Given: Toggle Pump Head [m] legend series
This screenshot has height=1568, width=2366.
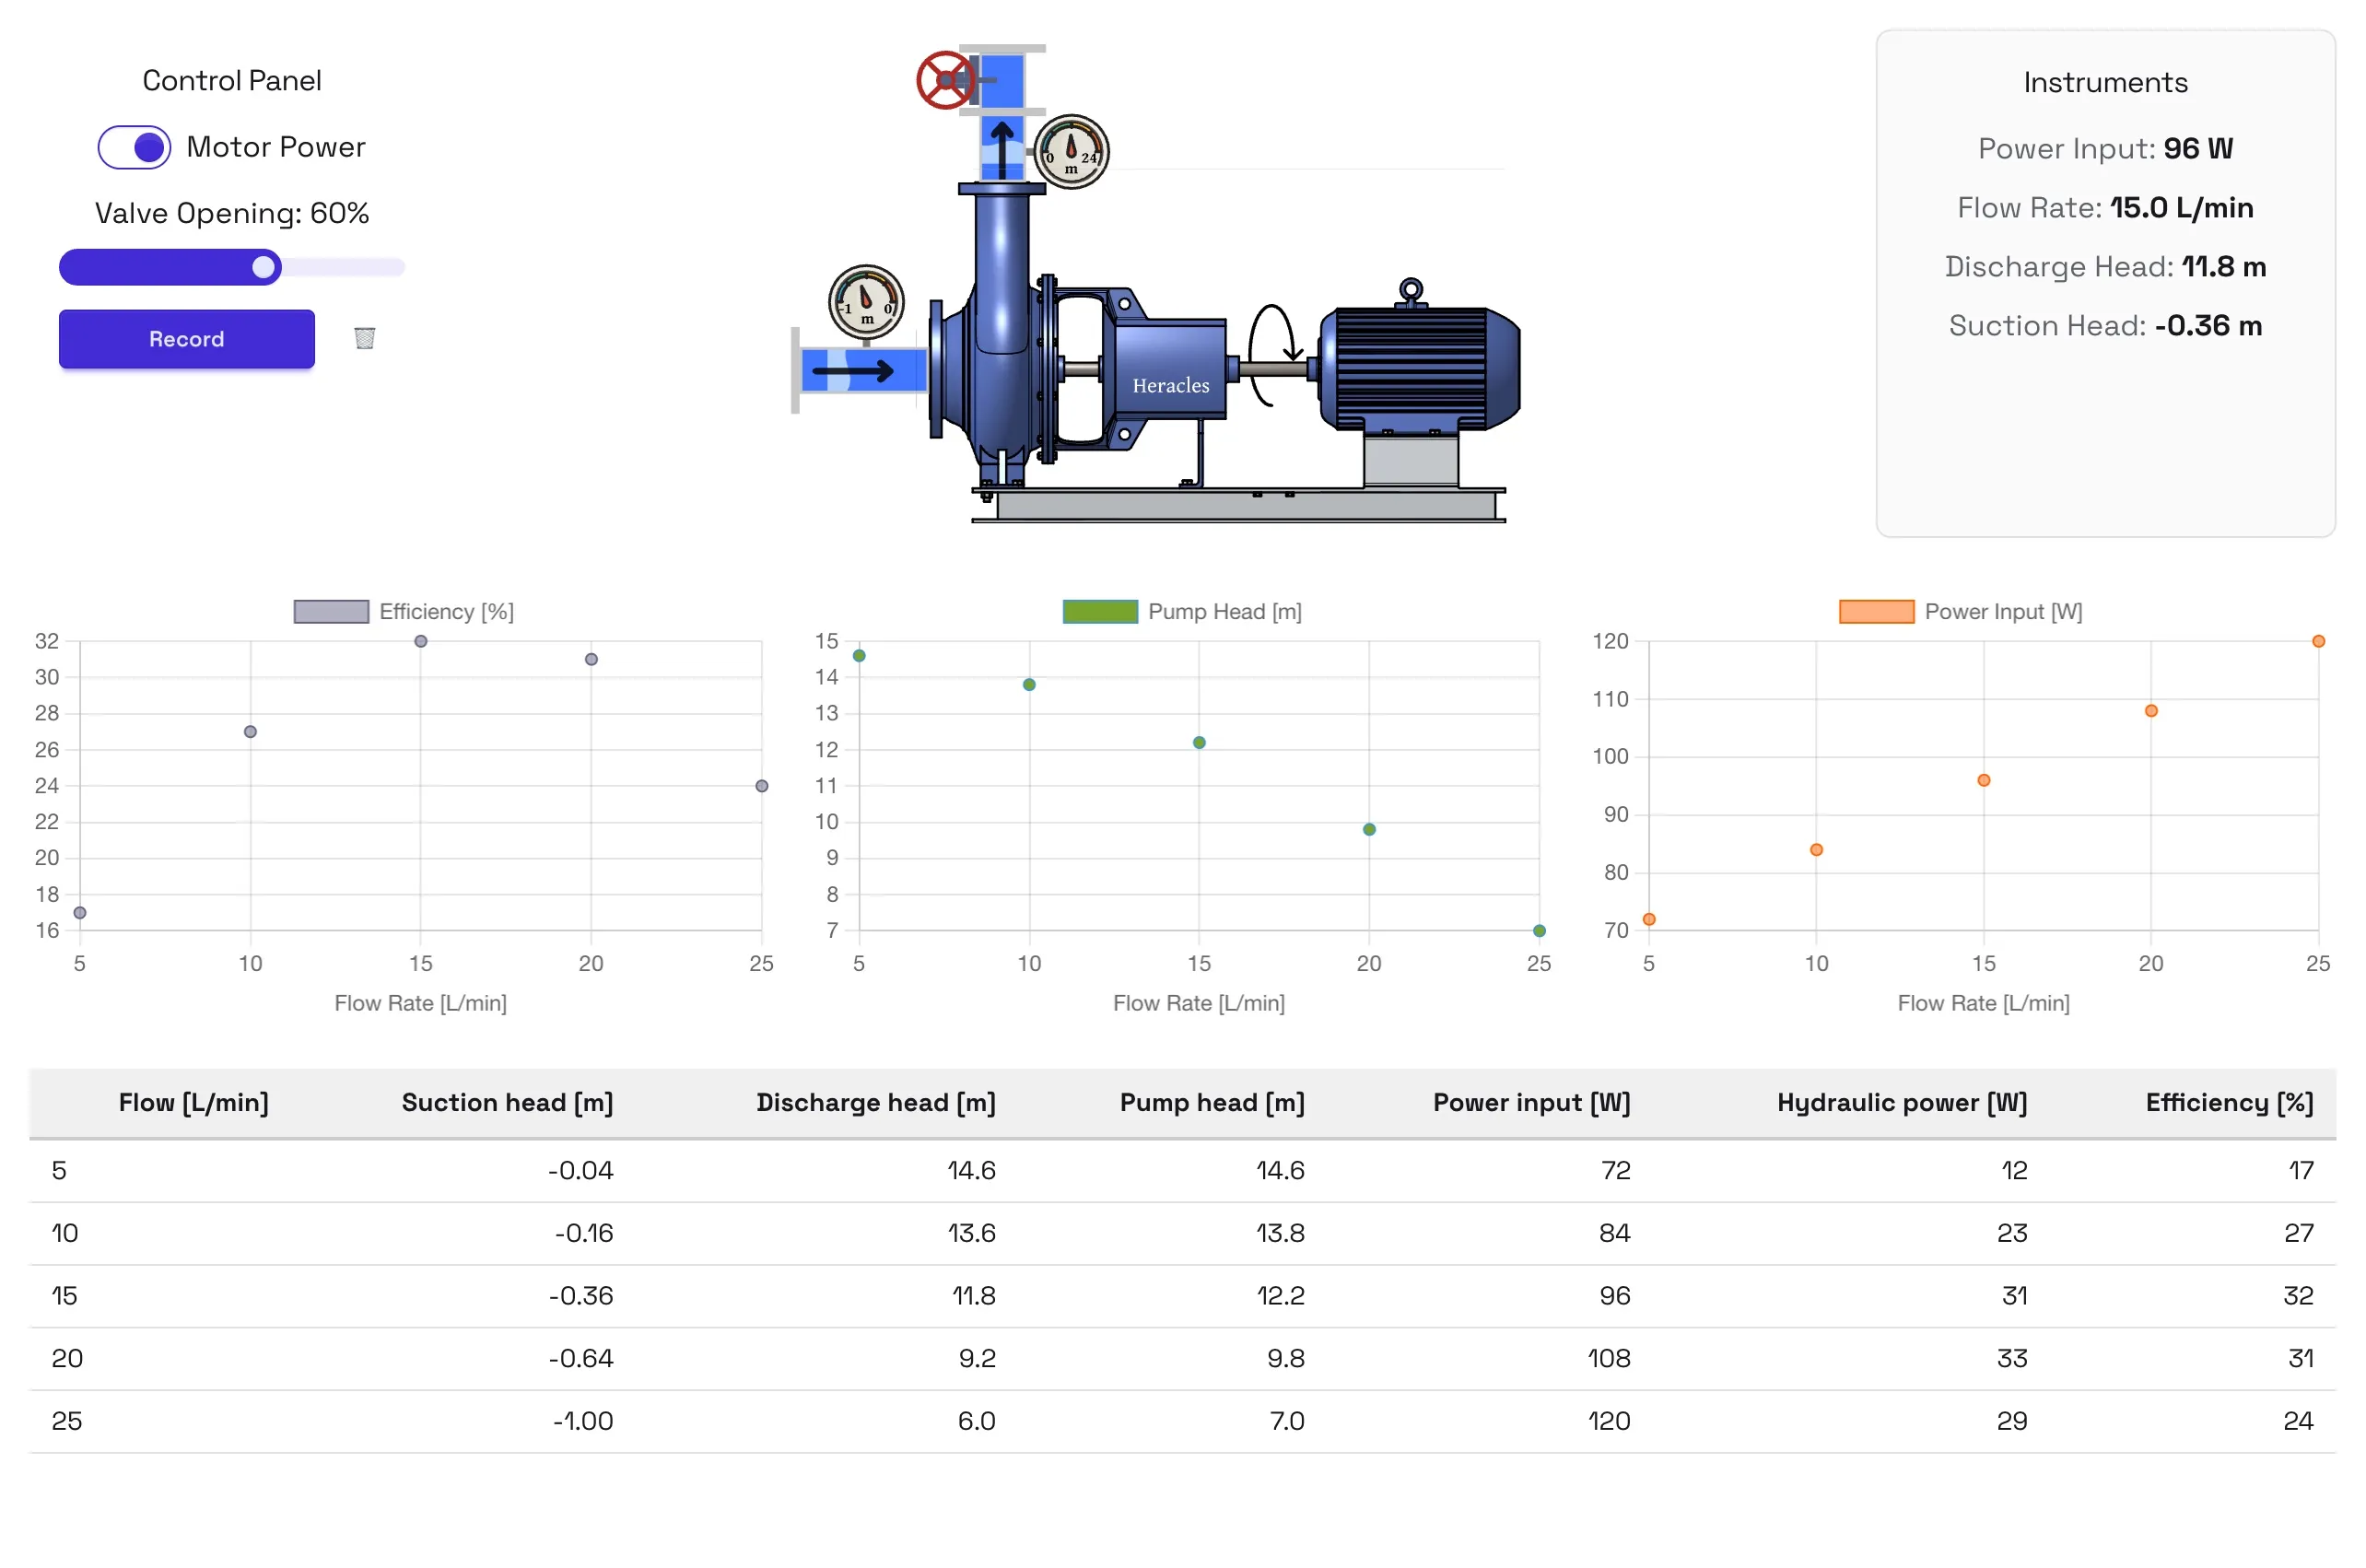Looking at the screenshot, I should 1182,611.
